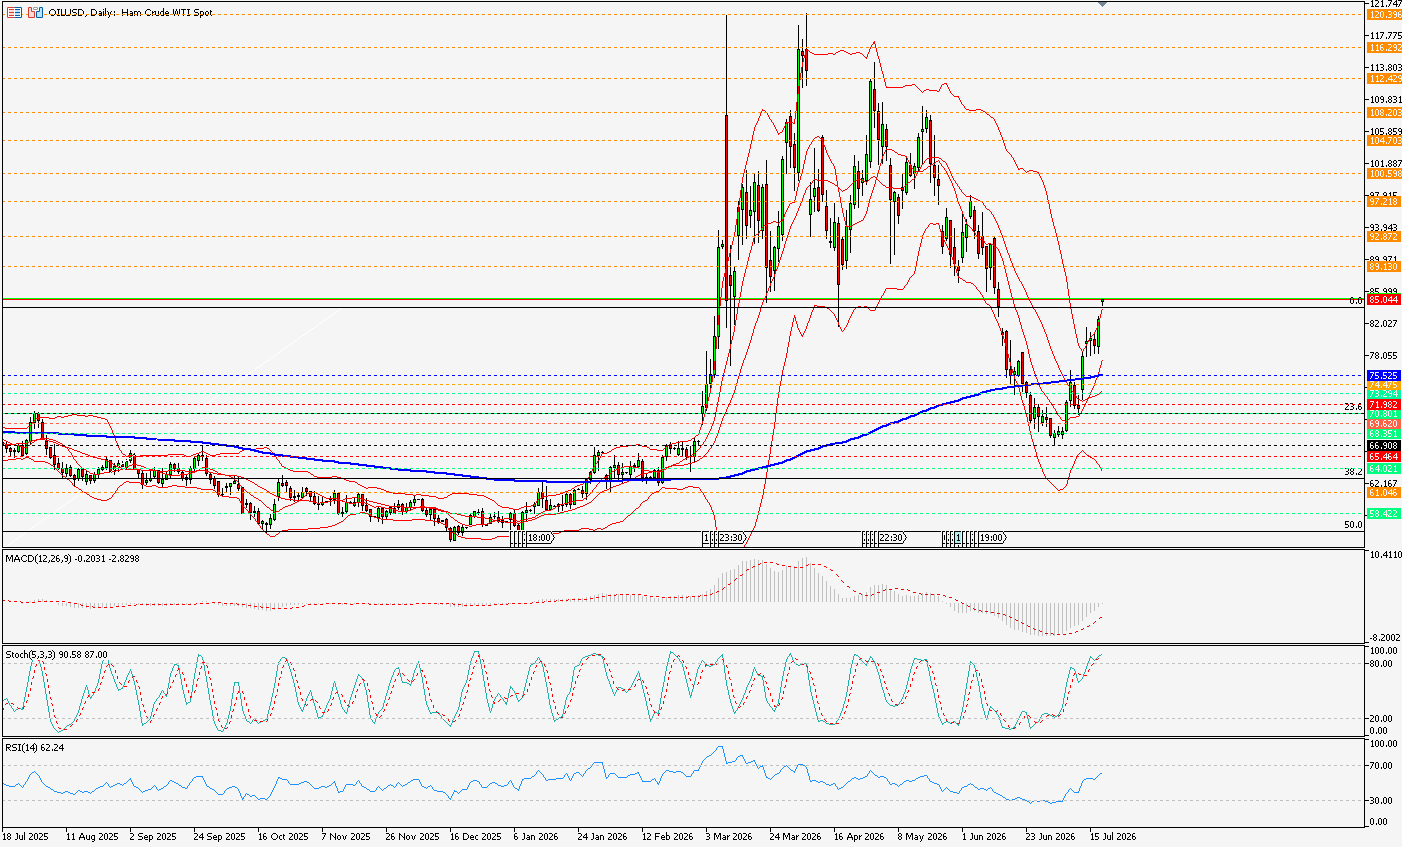1402x847 pixels.
Task: Click the RSI(14) 62.24 indicator label
Action: (x=33, y=746)
